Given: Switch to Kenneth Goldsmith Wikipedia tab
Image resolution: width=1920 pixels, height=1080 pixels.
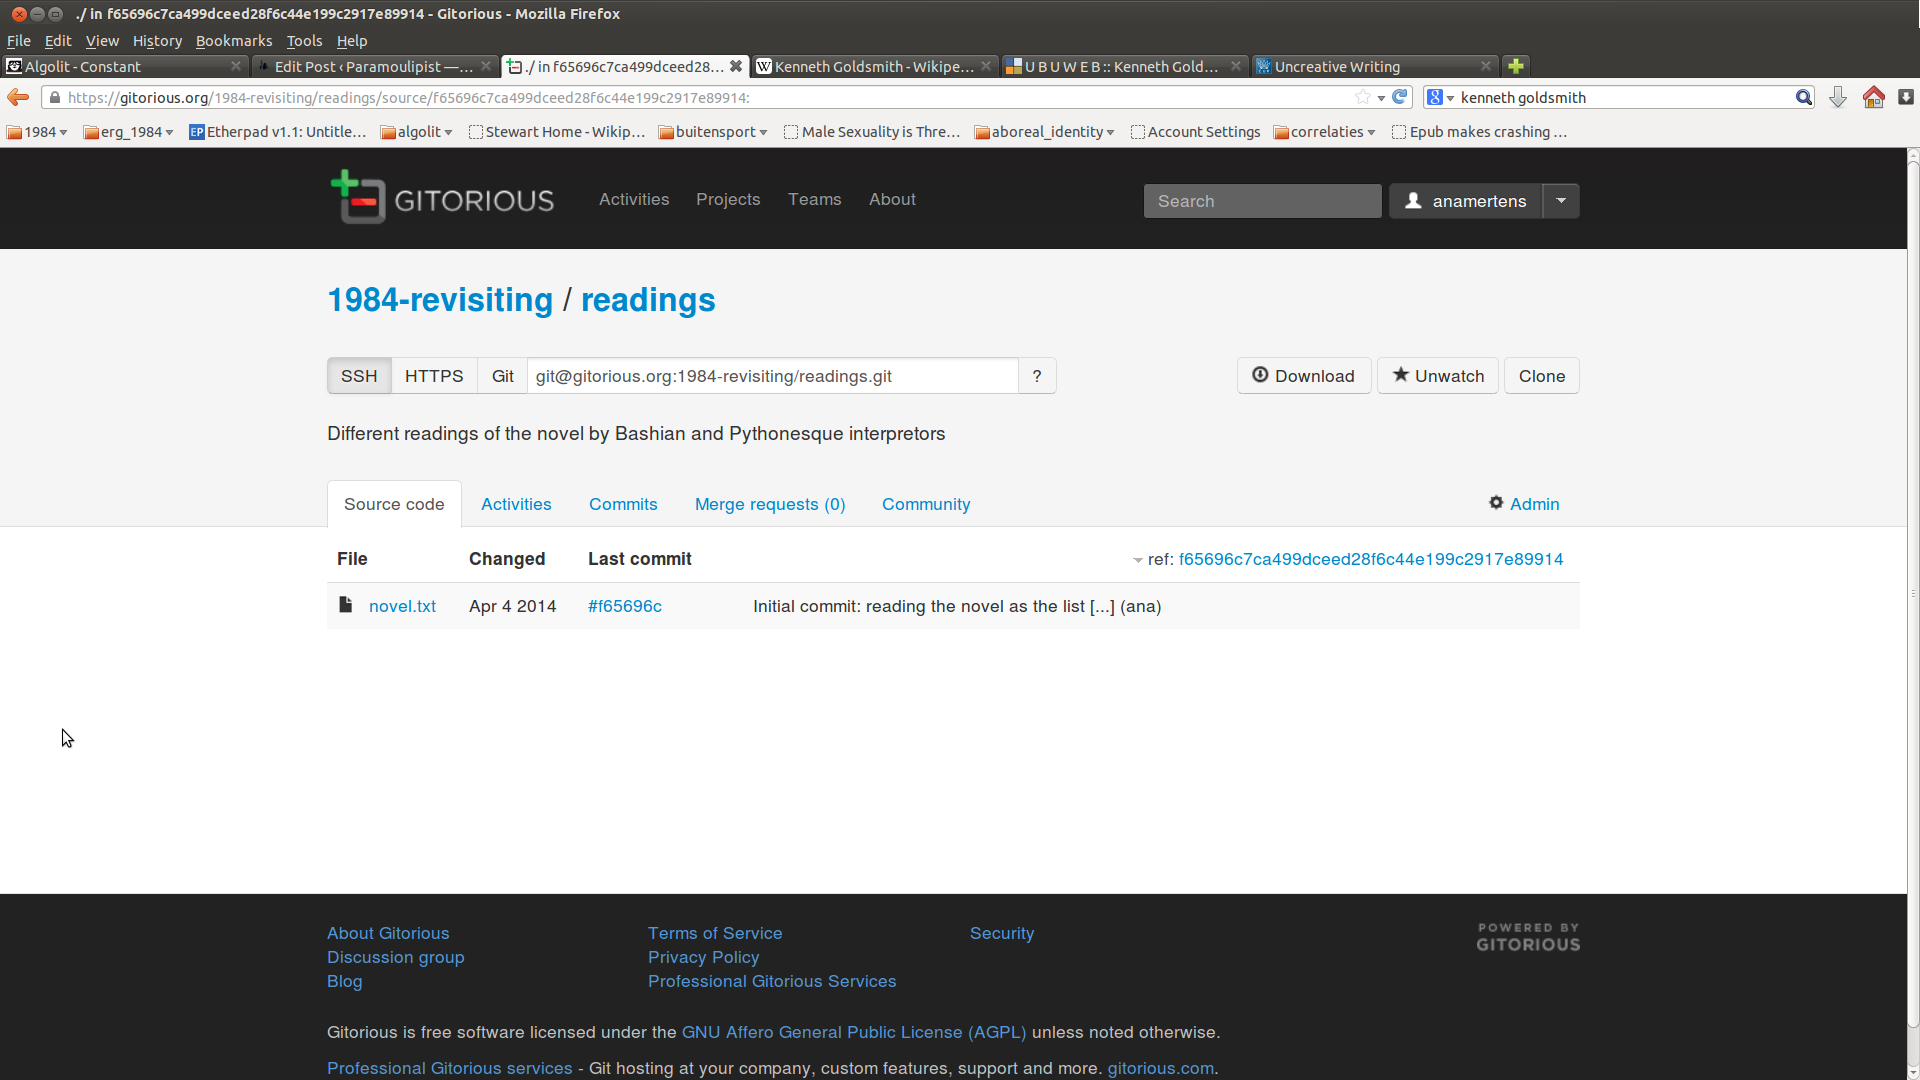Looking at the screenshot, I should click(875, 66).
